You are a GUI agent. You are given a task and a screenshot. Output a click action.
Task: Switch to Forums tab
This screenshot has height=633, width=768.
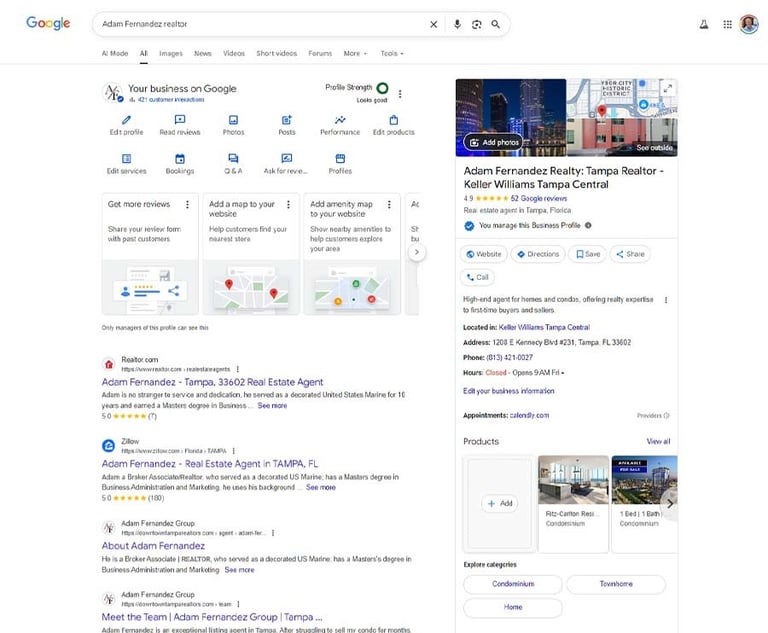(x=320, y=53)
